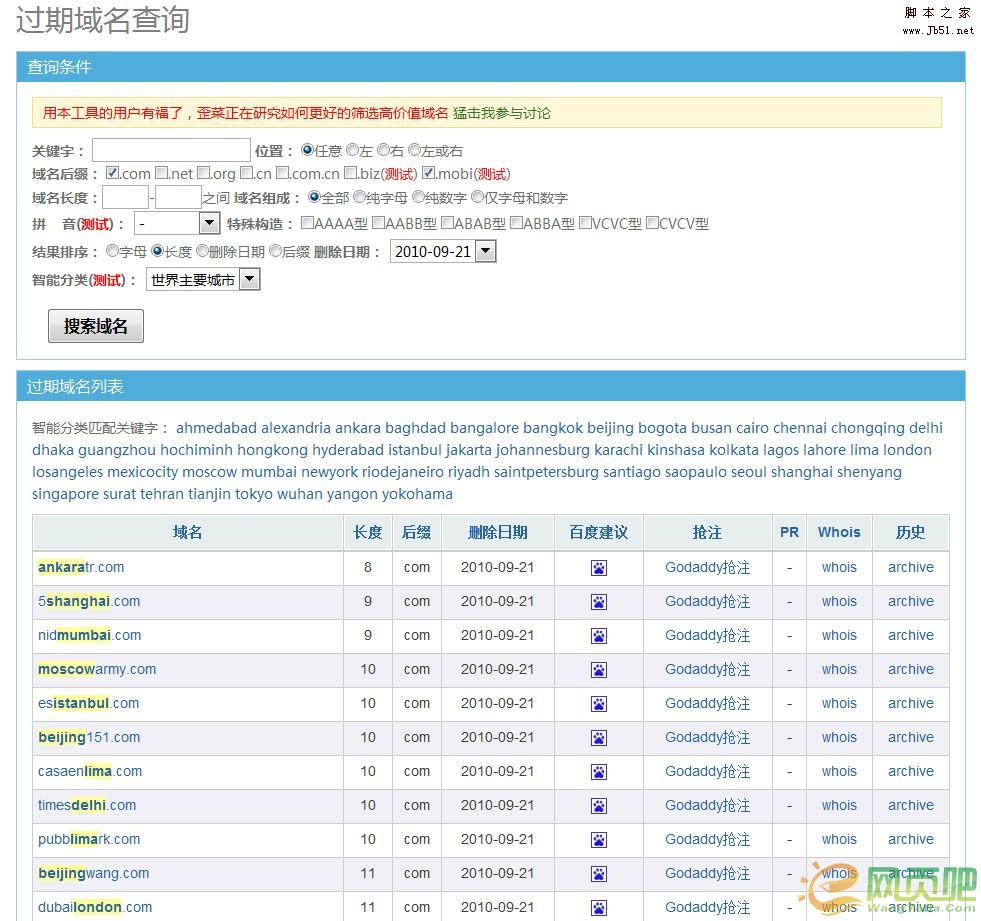Click Baidu paw icon for ankaratr.com
981x921 pixels.
[x=598, y=568]
